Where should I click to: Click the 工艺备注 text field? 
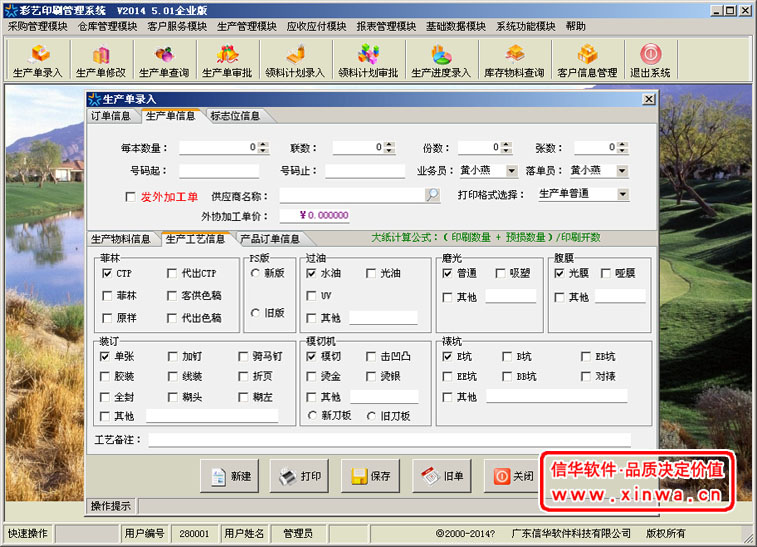[x=388, y=440]
